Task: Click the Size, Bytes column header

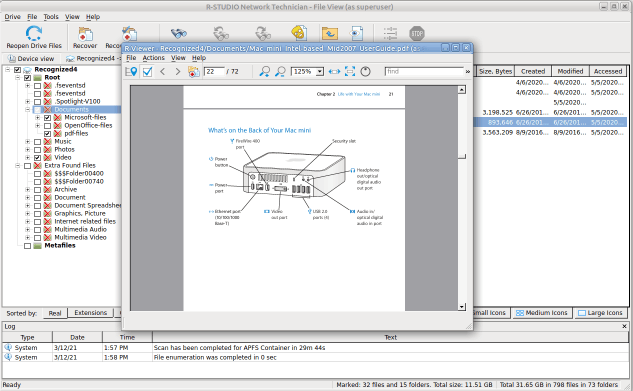Action: click(x=495, y=71)
